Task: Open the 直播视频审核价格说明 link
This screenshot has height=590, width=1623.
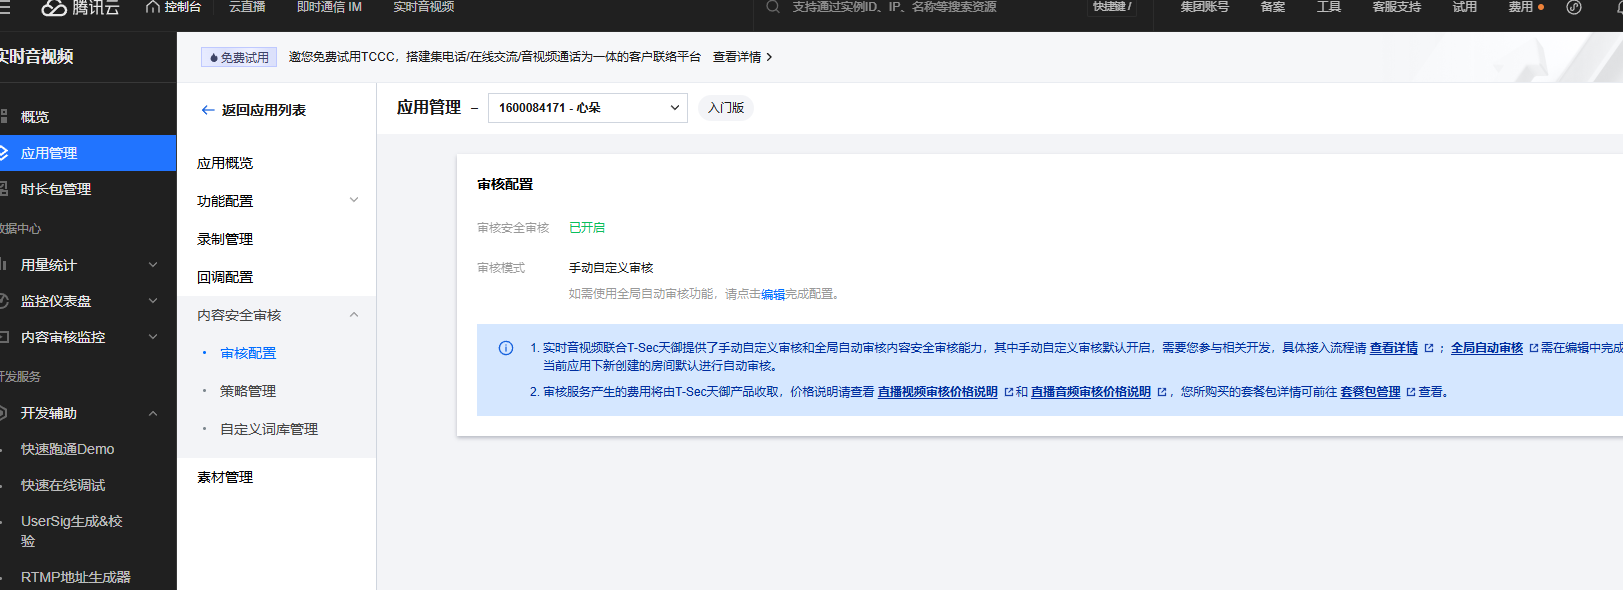Action: tap(937, 392)
